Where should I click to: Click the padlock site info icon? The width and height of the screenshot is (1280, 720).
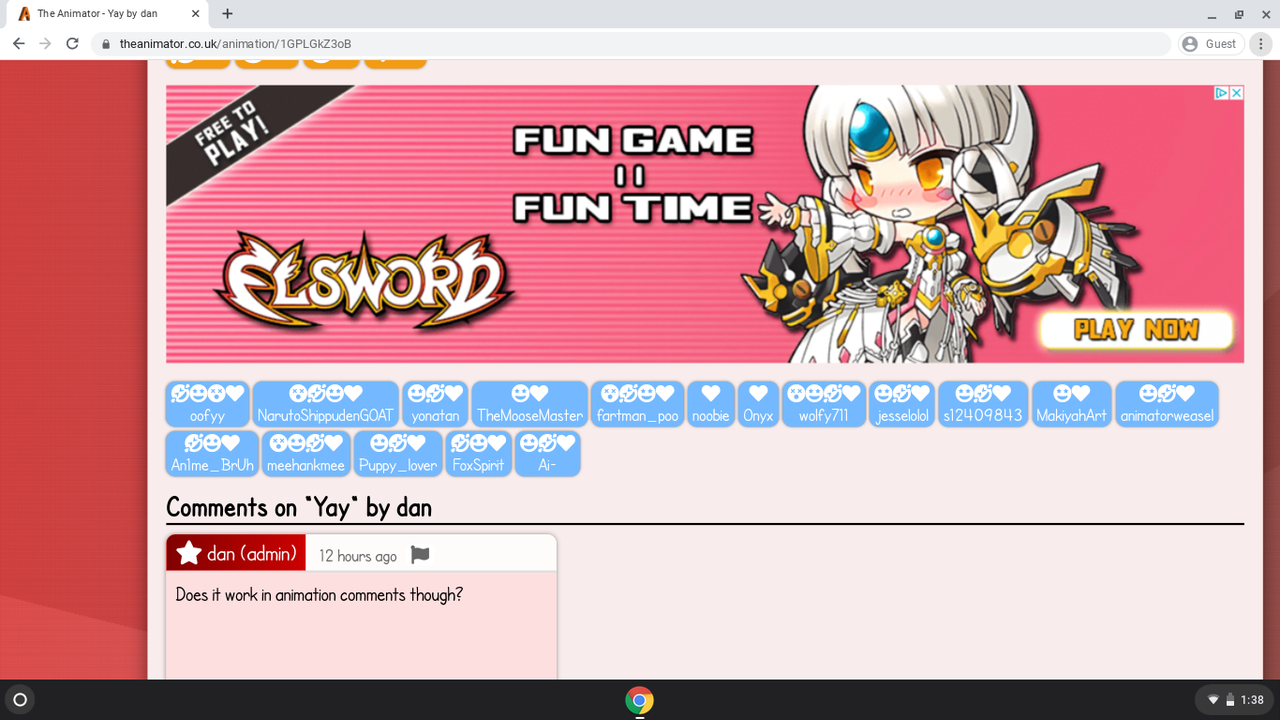[x=105, y=44]
